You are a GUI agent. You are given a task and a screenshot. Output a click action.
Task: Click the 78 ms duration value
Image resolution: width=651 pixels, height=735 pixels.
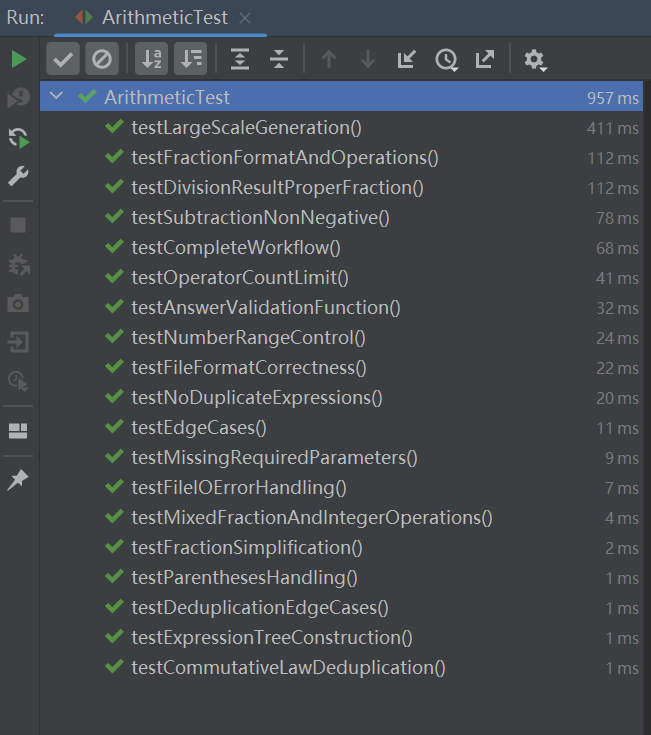[617, 218]
